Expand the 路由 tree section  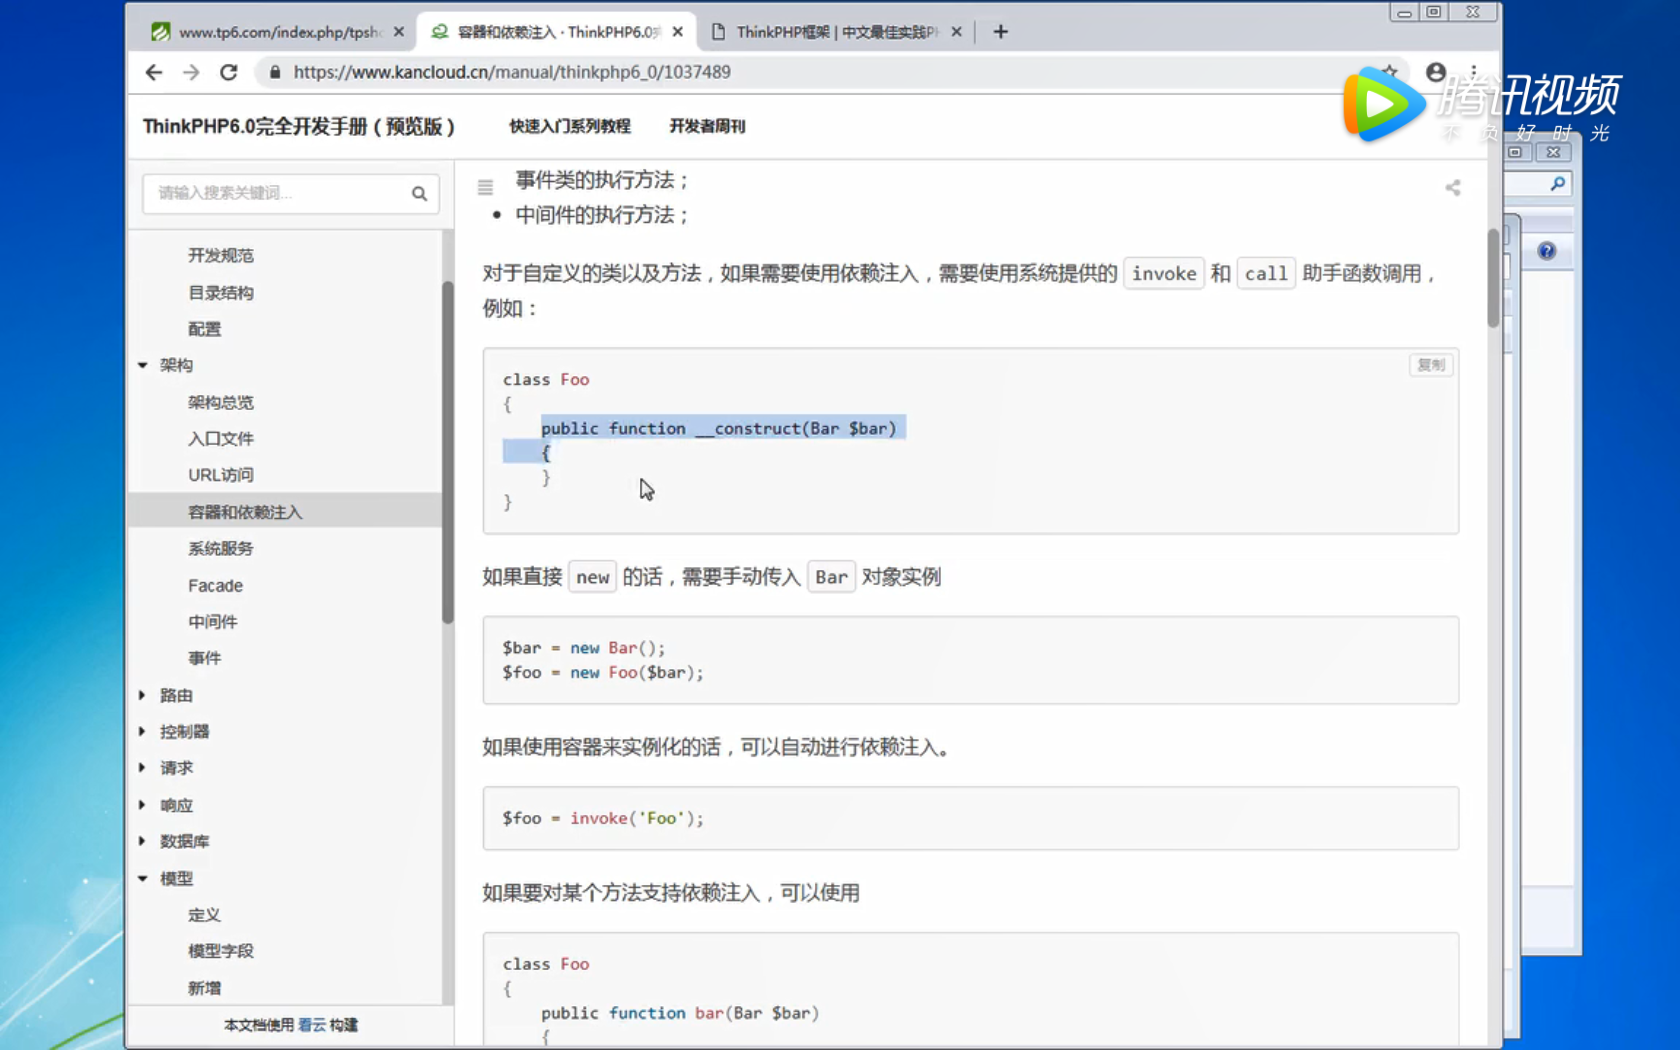coord(142,695)
